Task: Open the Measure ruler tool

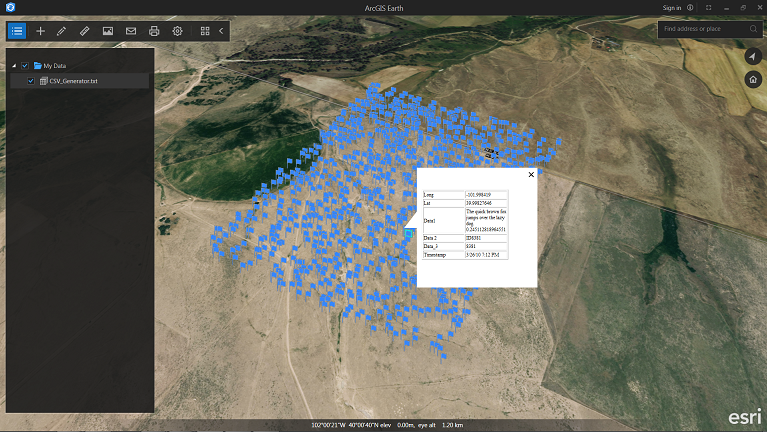Action: coord(84,31)
